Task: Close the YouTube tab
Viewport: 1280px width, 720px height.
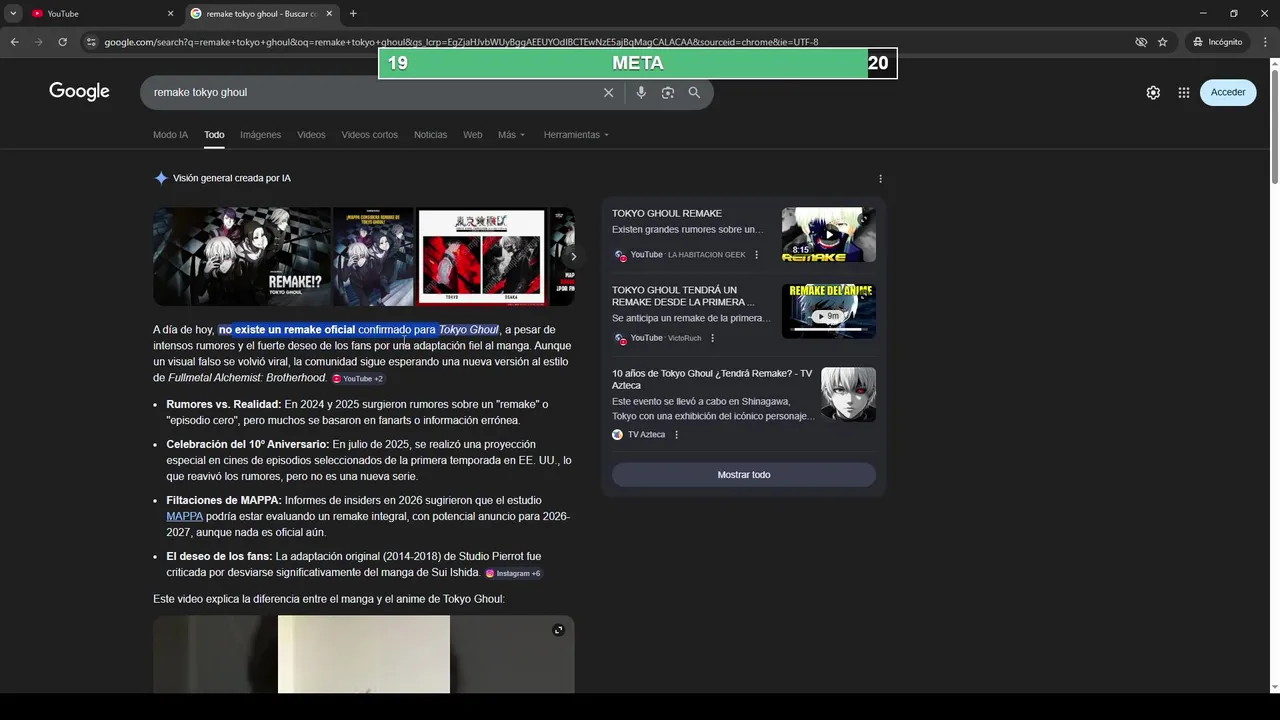Action: (170, 14)
